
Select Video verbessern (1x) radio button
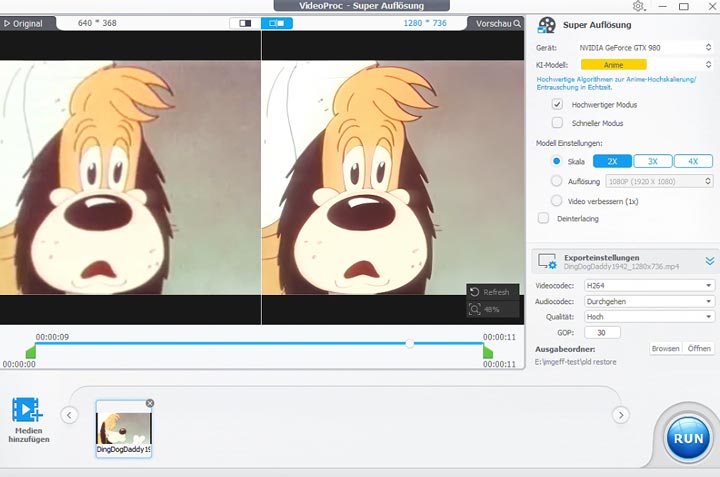click(x=557, y=201)
